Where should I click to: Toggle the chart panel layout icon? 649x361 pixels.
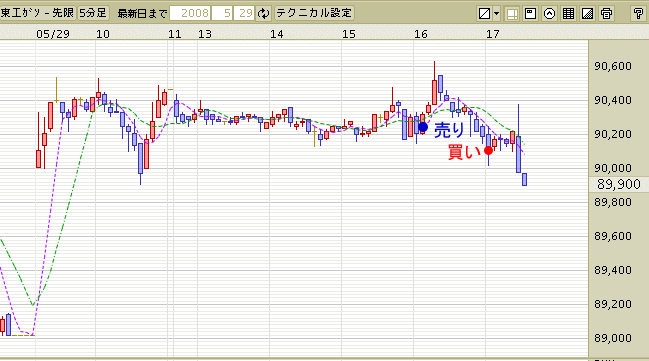point(512,14)
